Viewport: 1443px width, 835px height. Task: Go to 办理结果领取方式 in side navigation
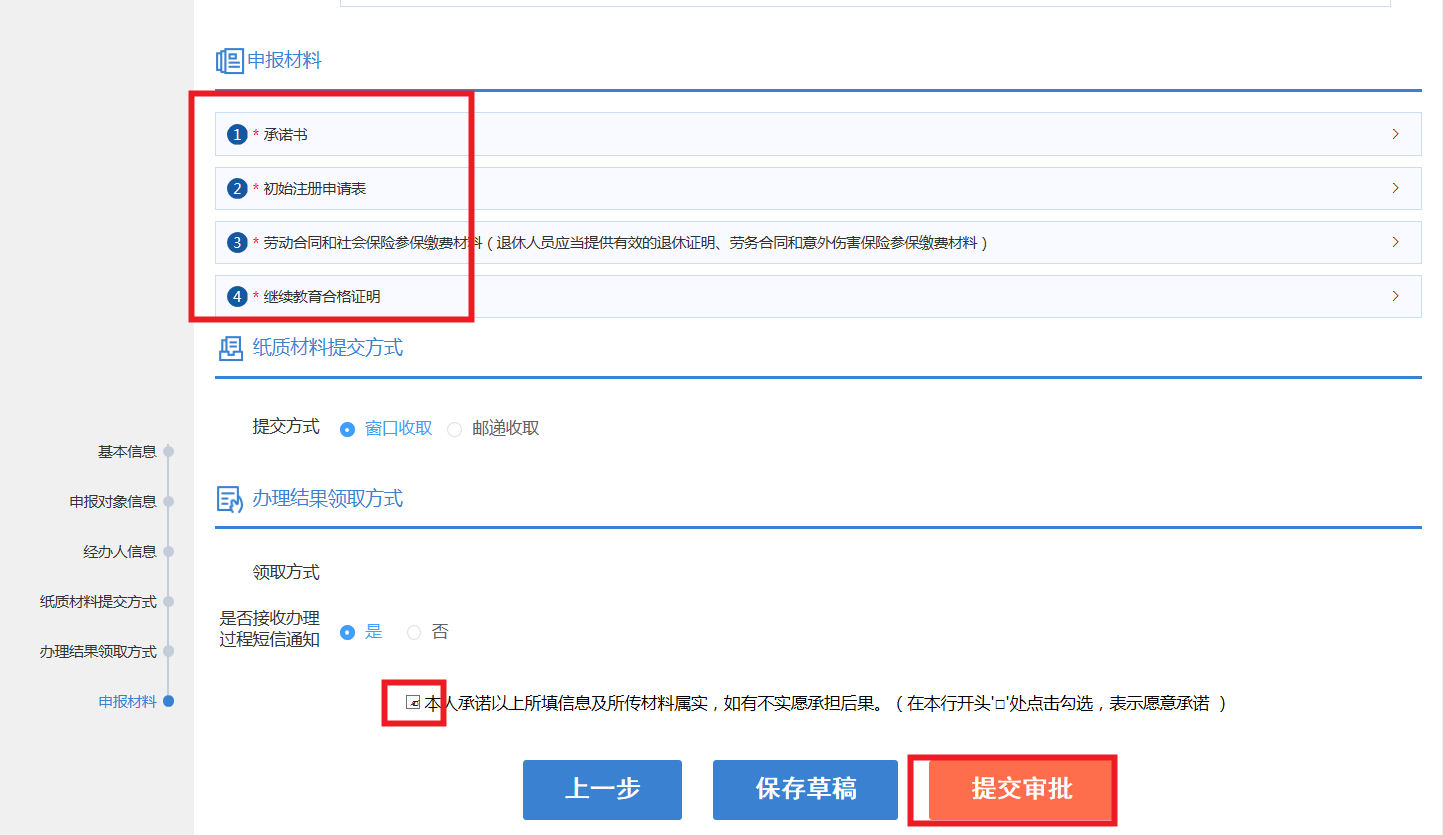(98, 652)
